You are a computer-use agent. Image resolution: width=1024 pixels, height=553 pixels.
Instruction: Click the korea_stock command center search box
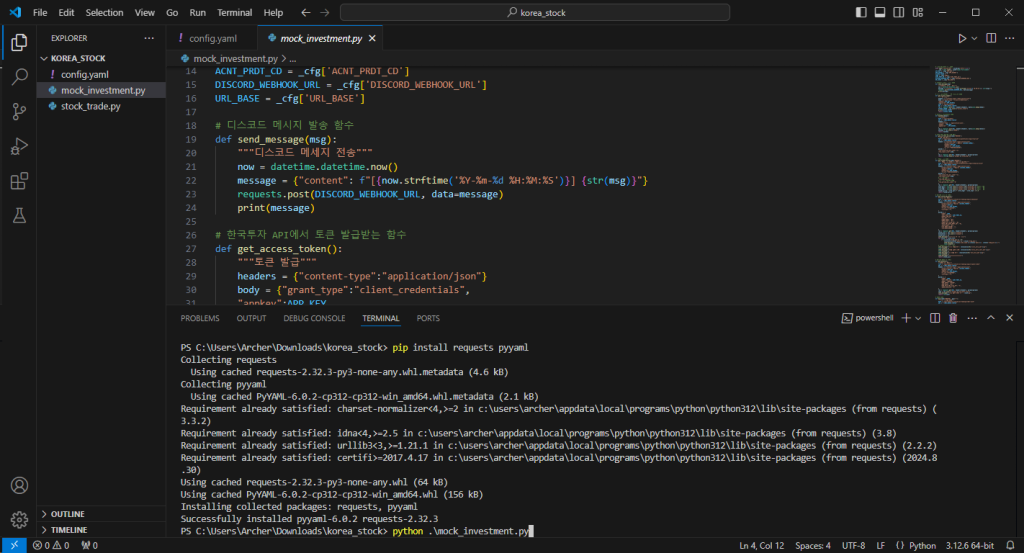pos(535,12)
